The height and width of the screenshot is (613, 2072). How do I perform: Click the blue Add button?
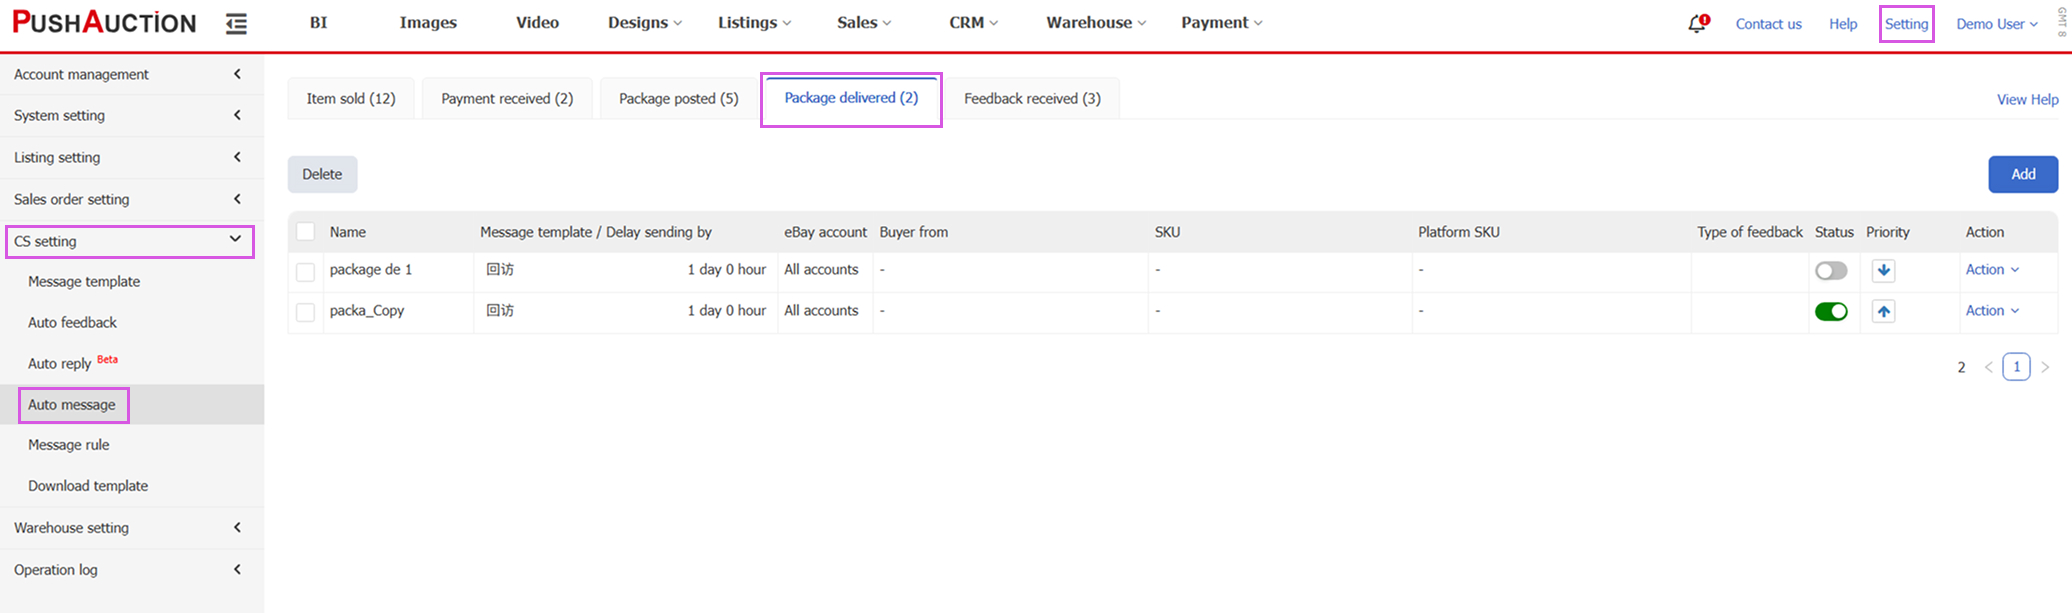click(x=2022, y=174)
